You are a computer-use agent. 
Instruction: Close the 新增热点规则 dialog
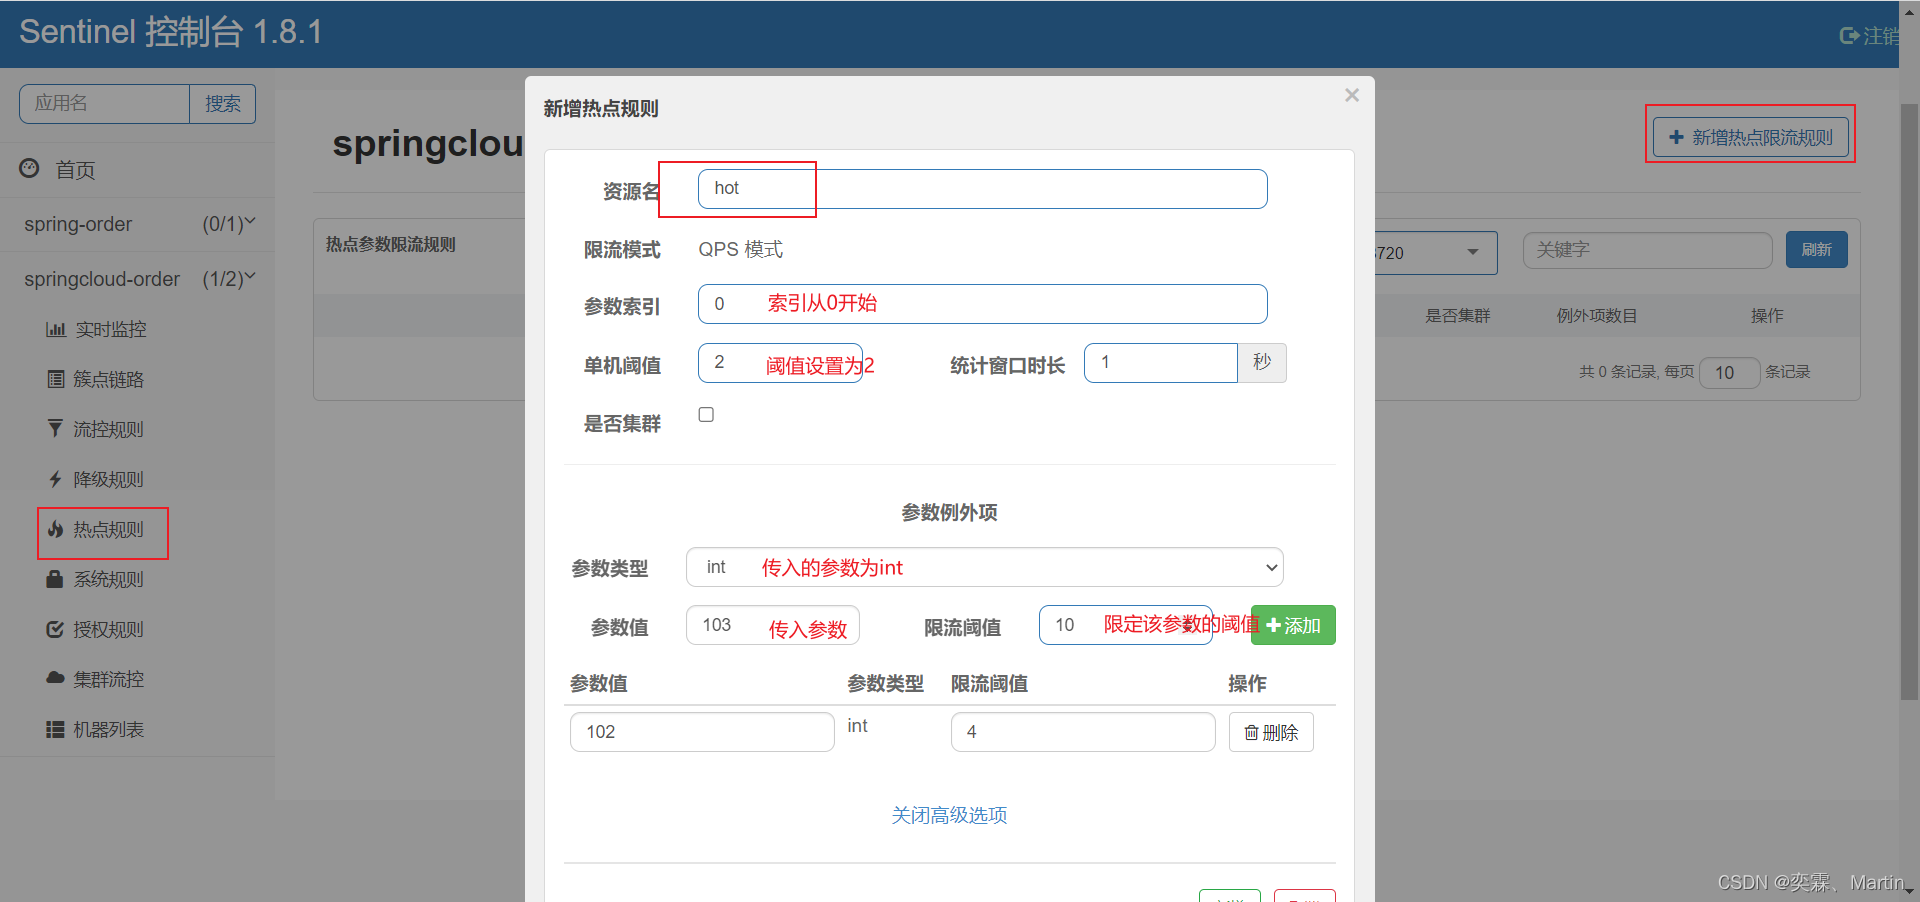pyautogui.click(x=1352, y=96)
